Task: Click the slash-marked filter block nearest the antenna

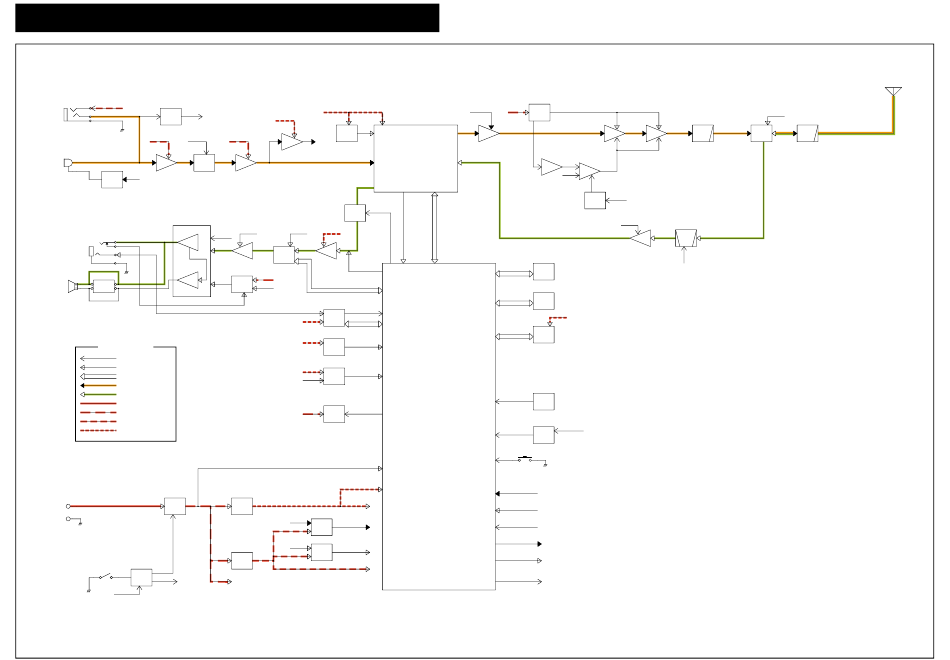Action: 808,133
